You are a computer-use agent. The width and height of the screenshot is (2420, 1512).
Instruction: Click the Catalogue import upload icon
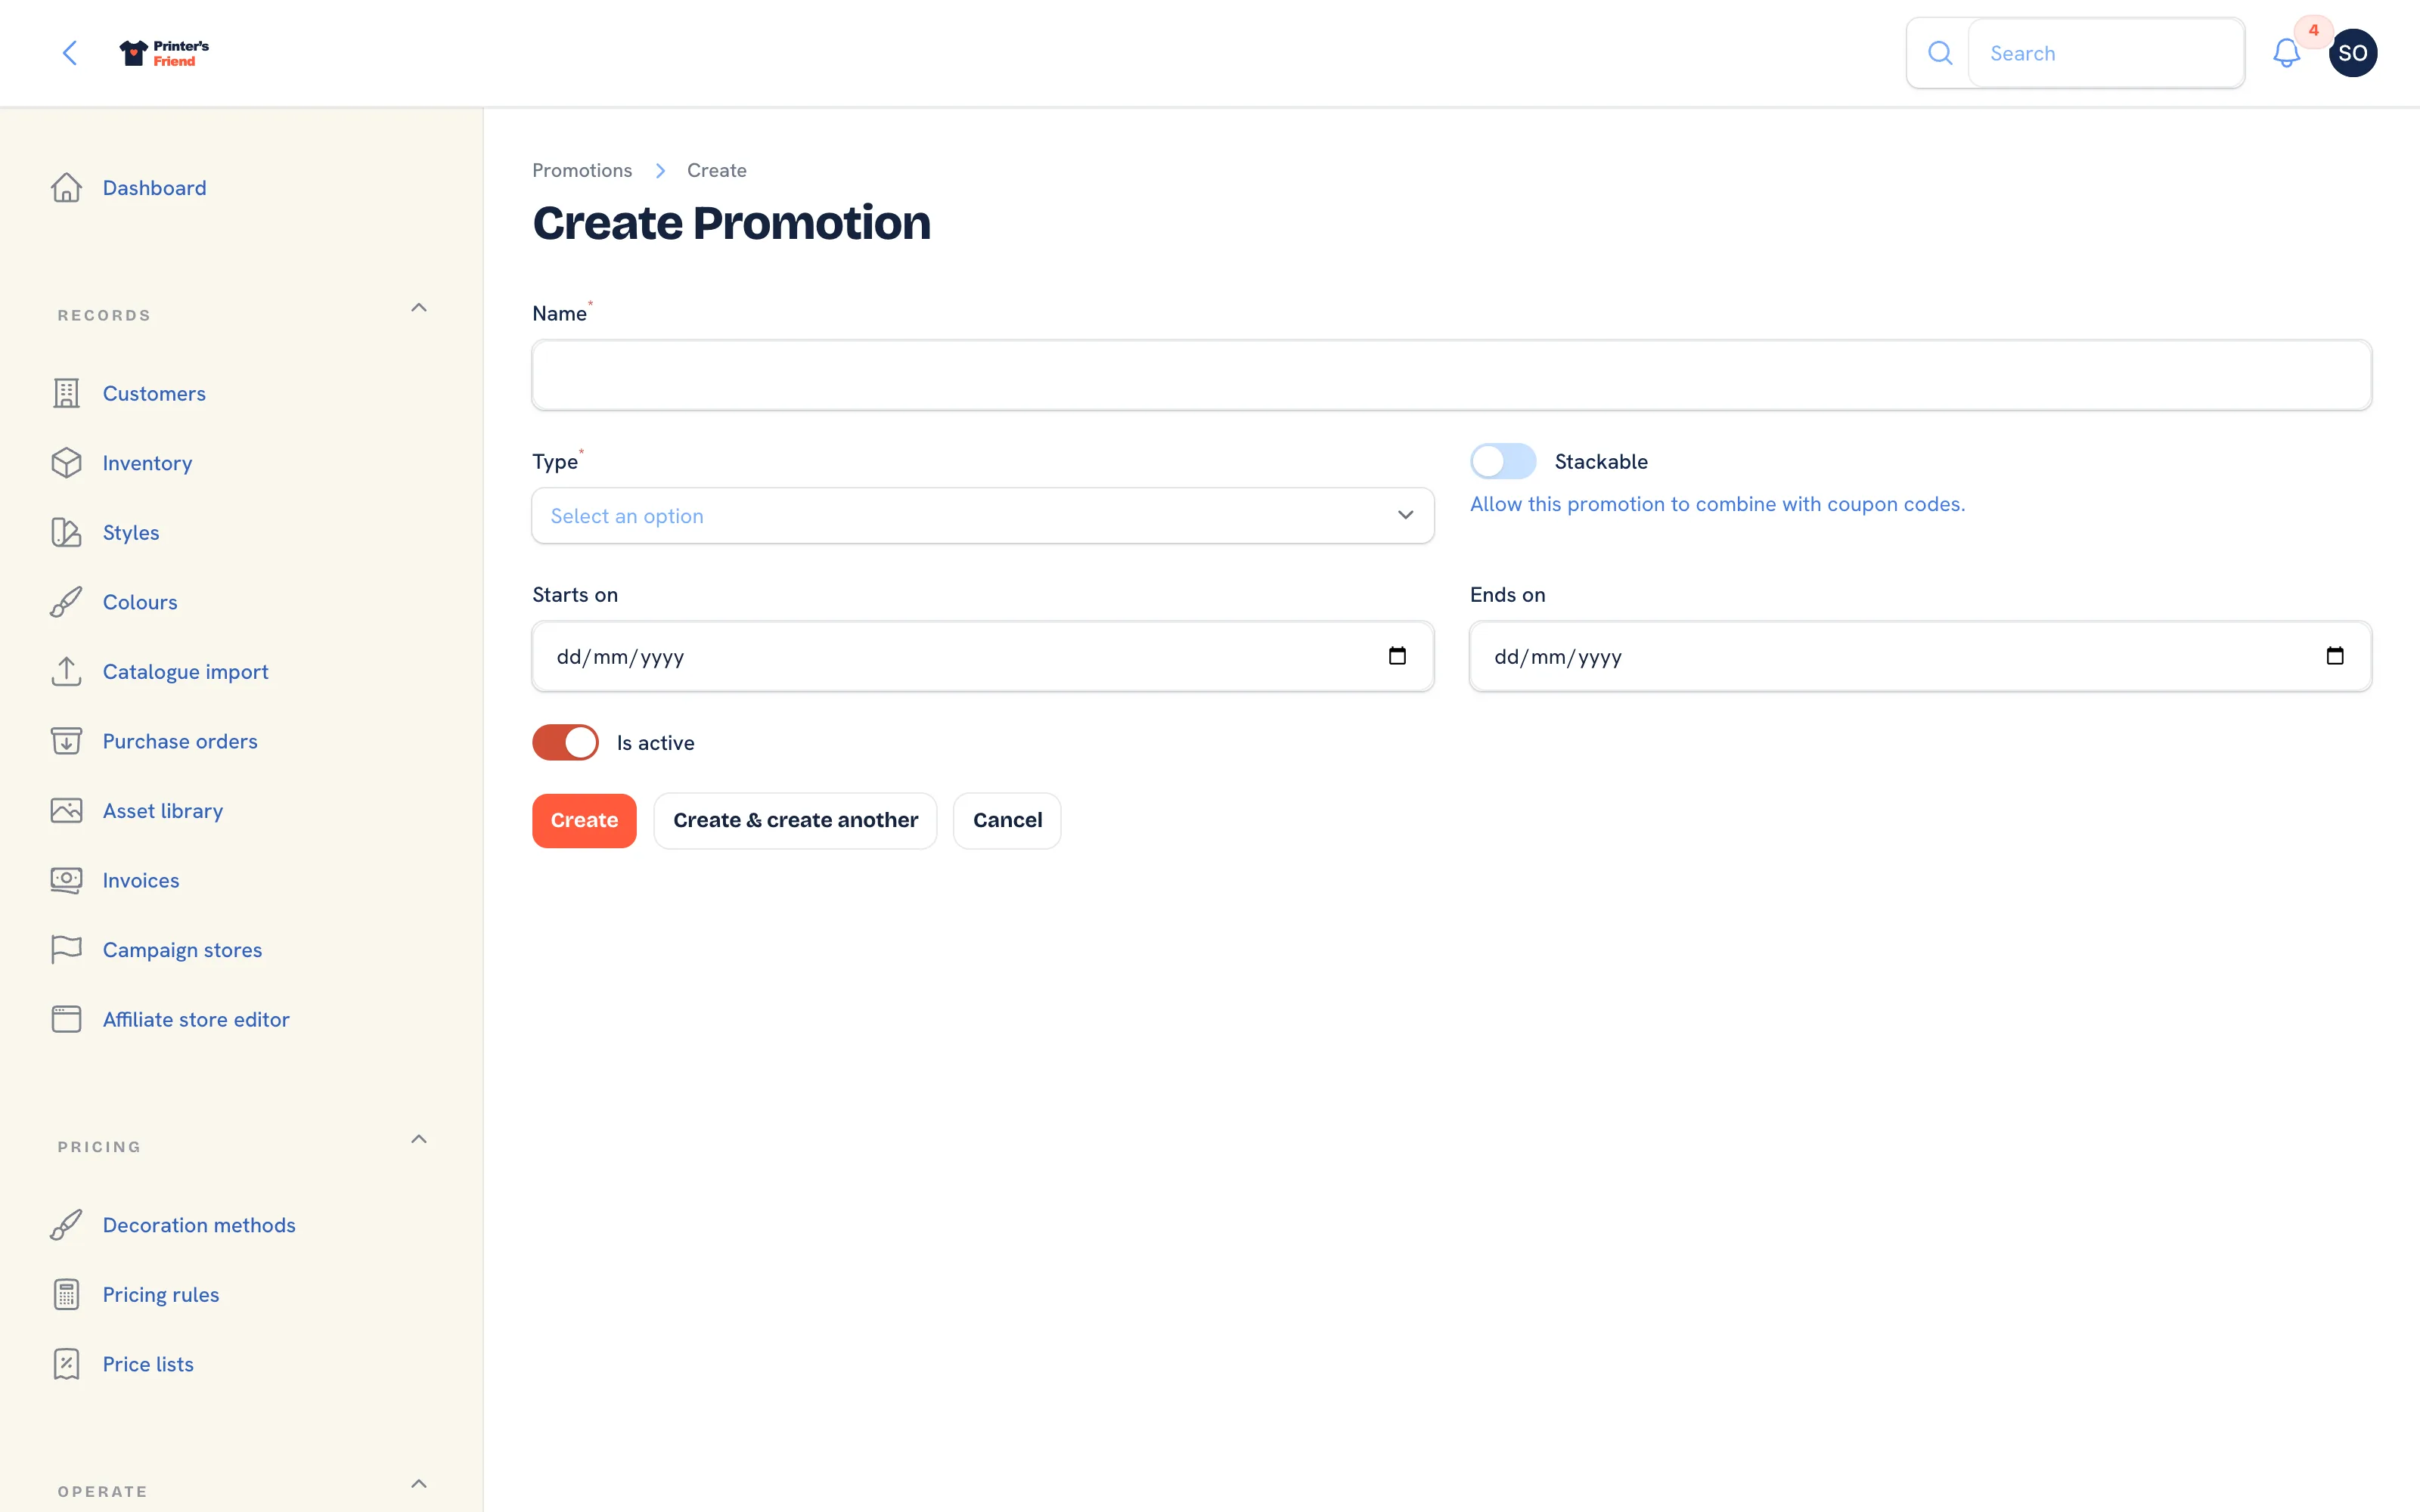(67, 671)
